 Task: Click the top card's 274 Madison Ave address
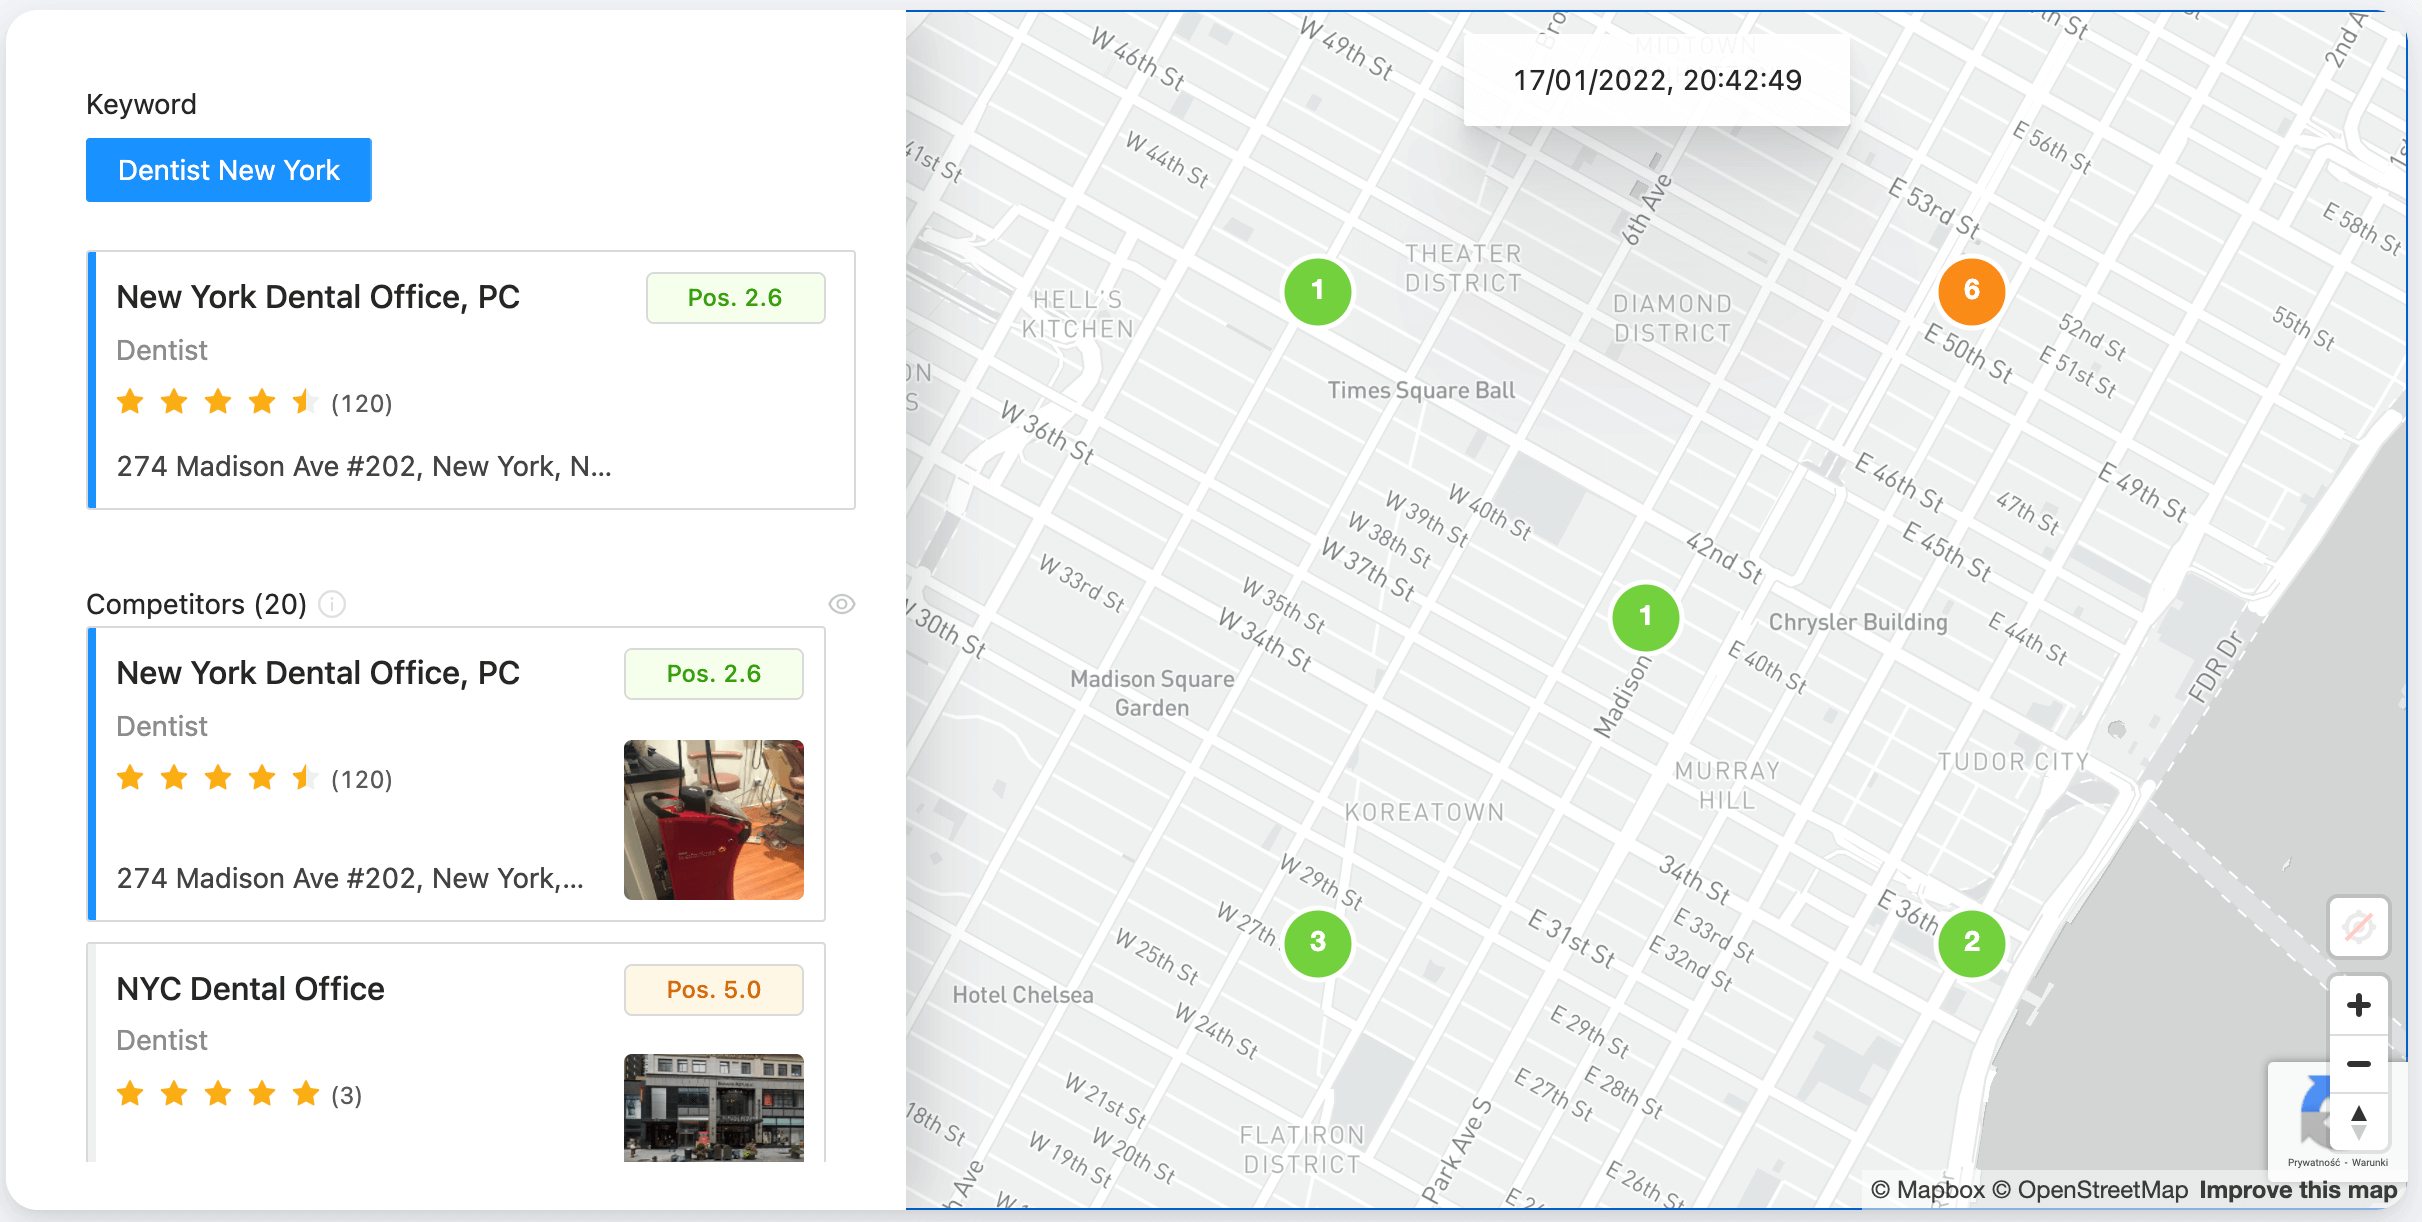click(x=364, y=467)
